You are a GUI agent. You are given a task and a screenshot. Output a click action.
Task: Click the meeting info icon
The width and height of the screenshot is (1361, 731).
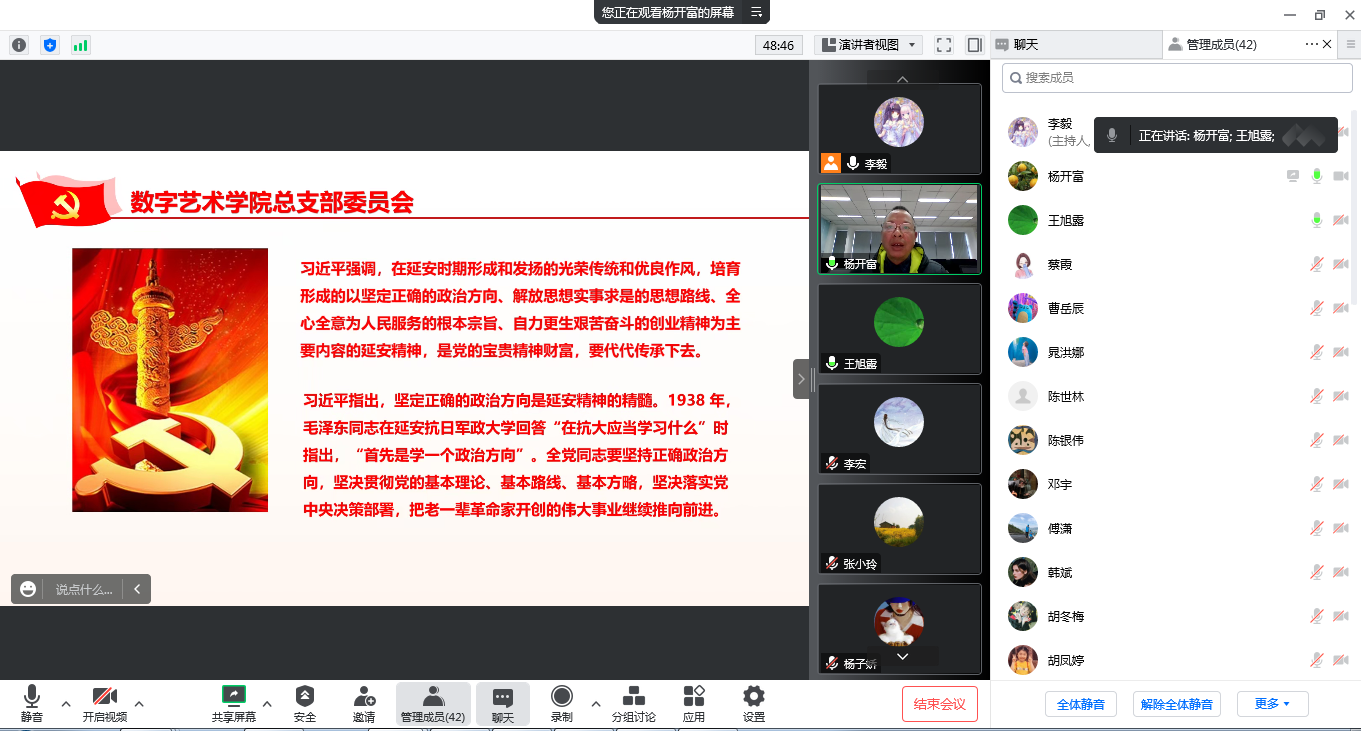click(x=19, y=45)
